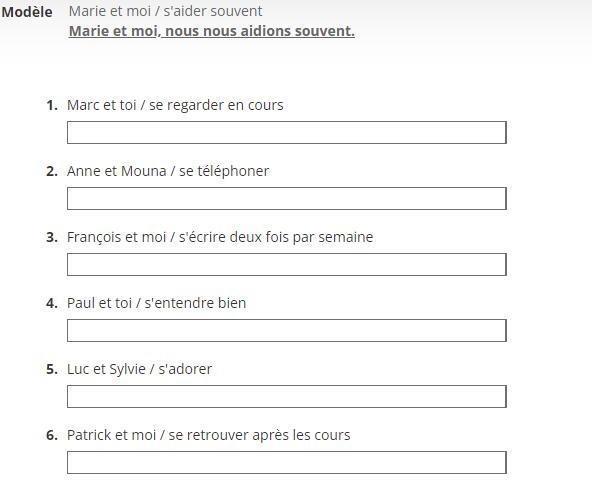This screenshot has height=496, width=592.
Task: Activate the input under Luc et Sylvie
Action: point(287,397)
